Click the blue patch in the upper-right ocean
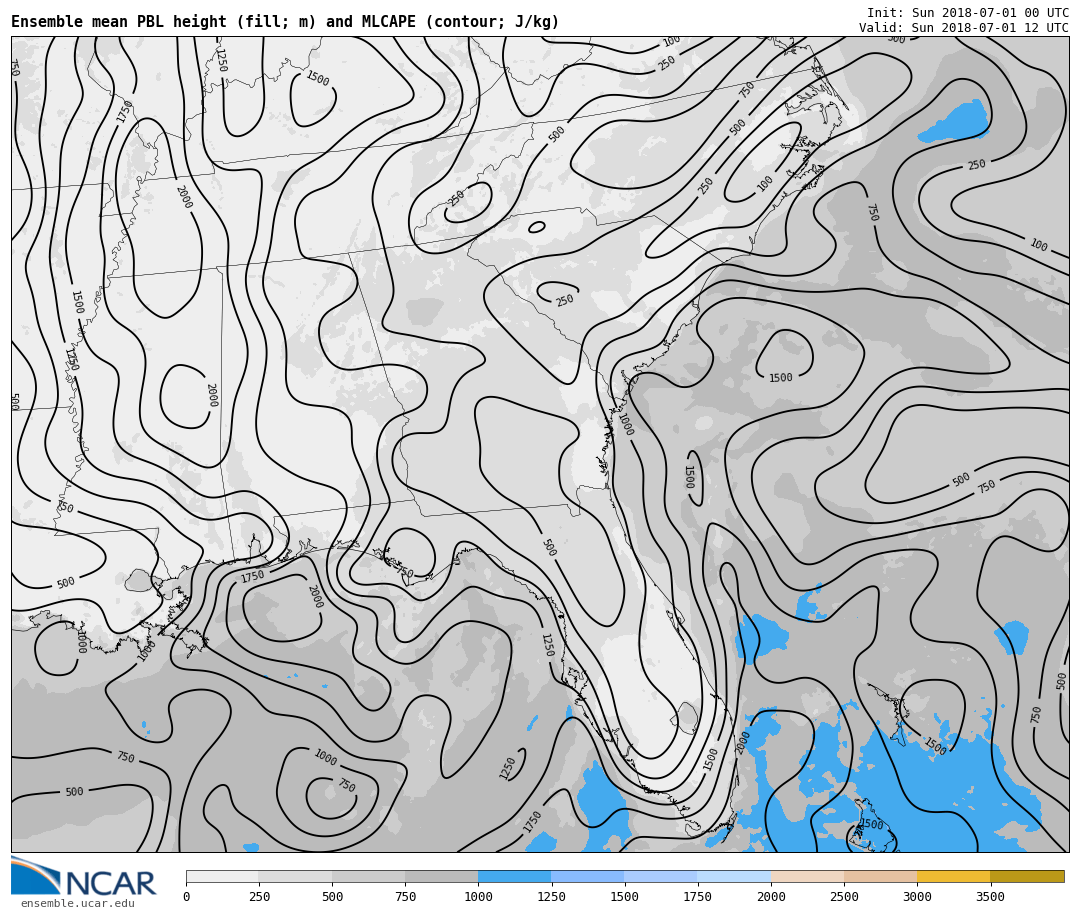The height and width of the screenshot is (915, 1080). 955,122
